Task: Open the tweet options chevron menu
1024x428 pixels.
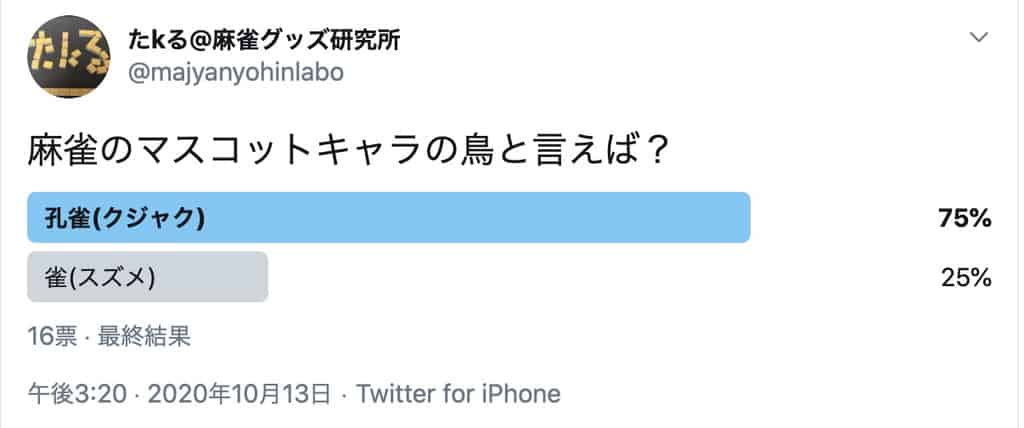Action: [979, 38]
